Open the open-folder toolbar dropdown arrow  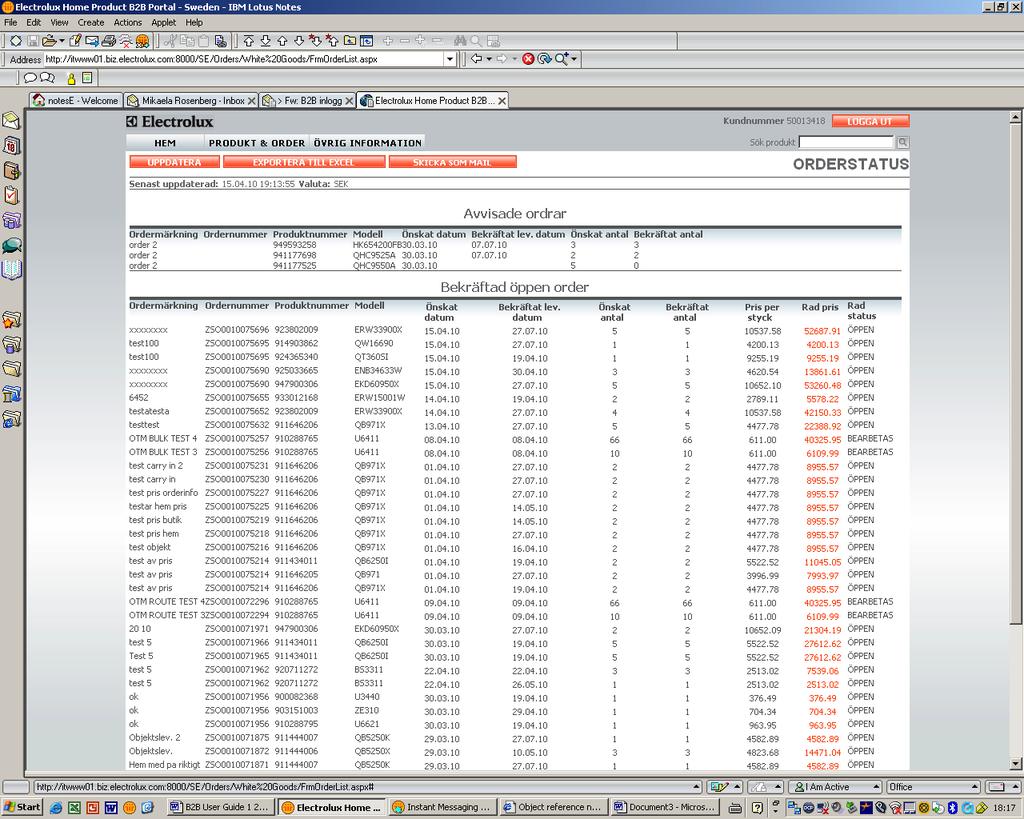coord(61,40)
